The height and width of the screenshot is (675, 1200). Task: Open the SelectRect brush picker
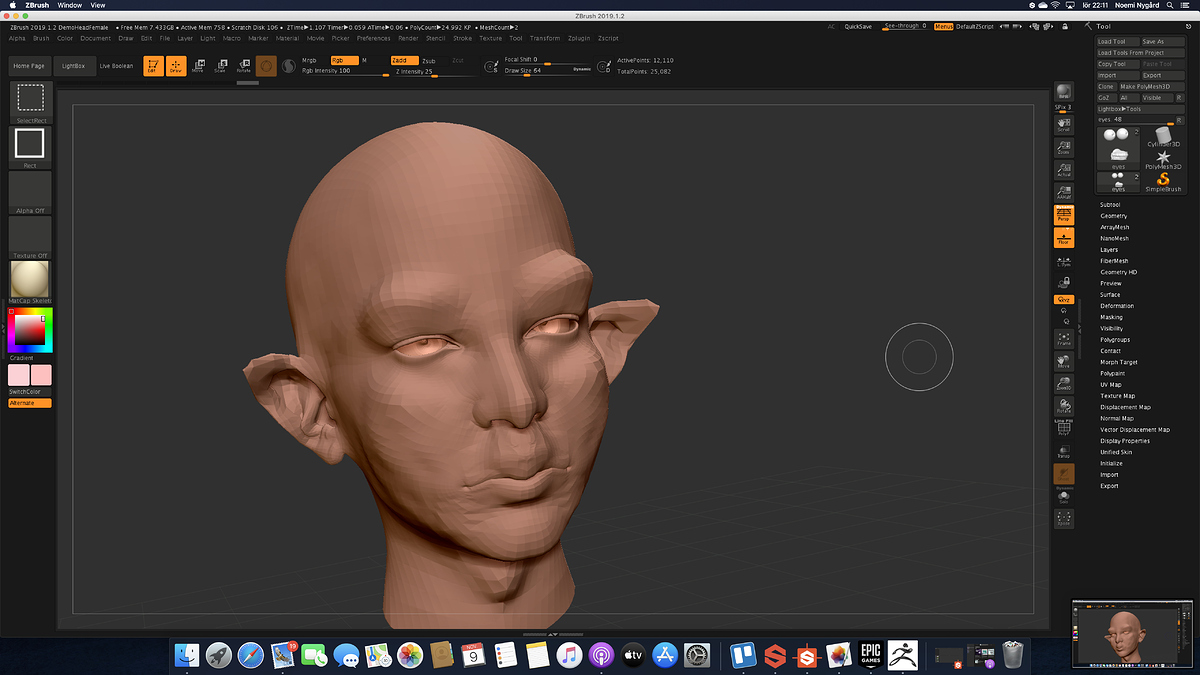[x=30, y=101]
